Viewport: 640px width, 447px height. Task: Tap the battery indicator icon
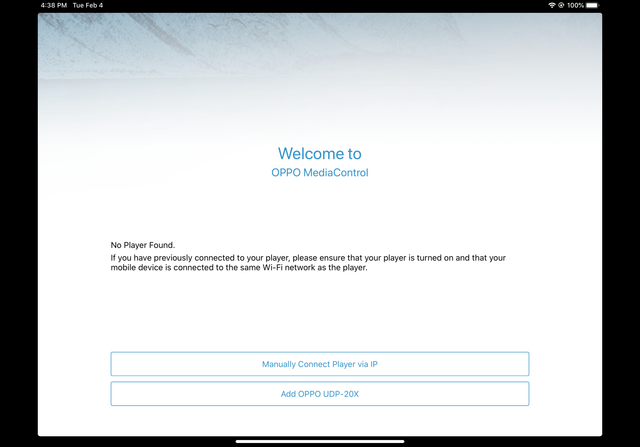(x=593, y=5)
